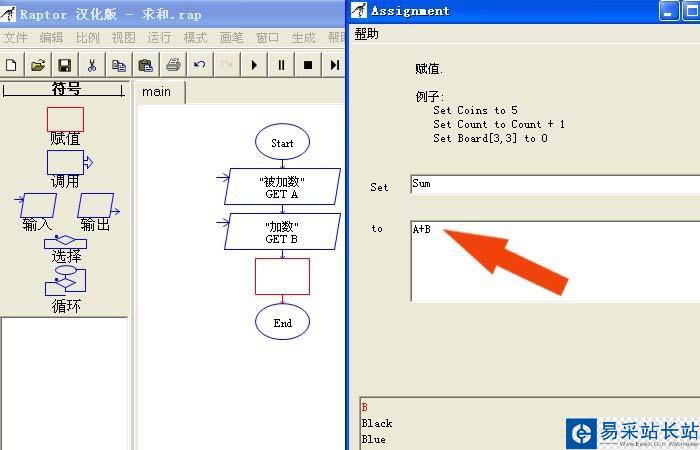
Task: Copy selection using the copy icon
Action: tap(119, 65)
